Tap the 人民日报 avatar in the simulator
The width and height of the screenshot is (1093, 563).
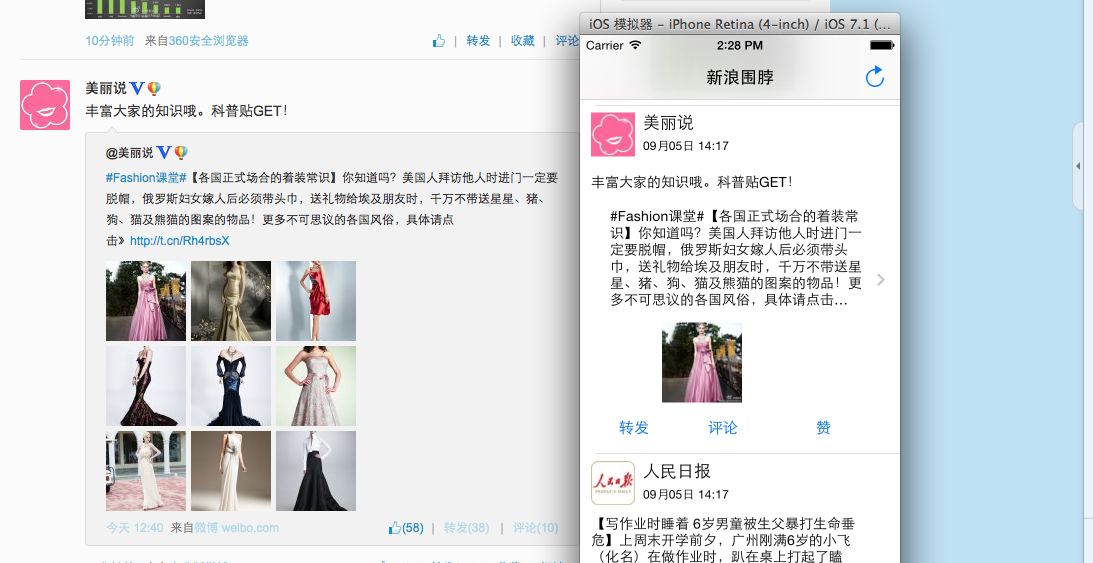pos(613,483)
